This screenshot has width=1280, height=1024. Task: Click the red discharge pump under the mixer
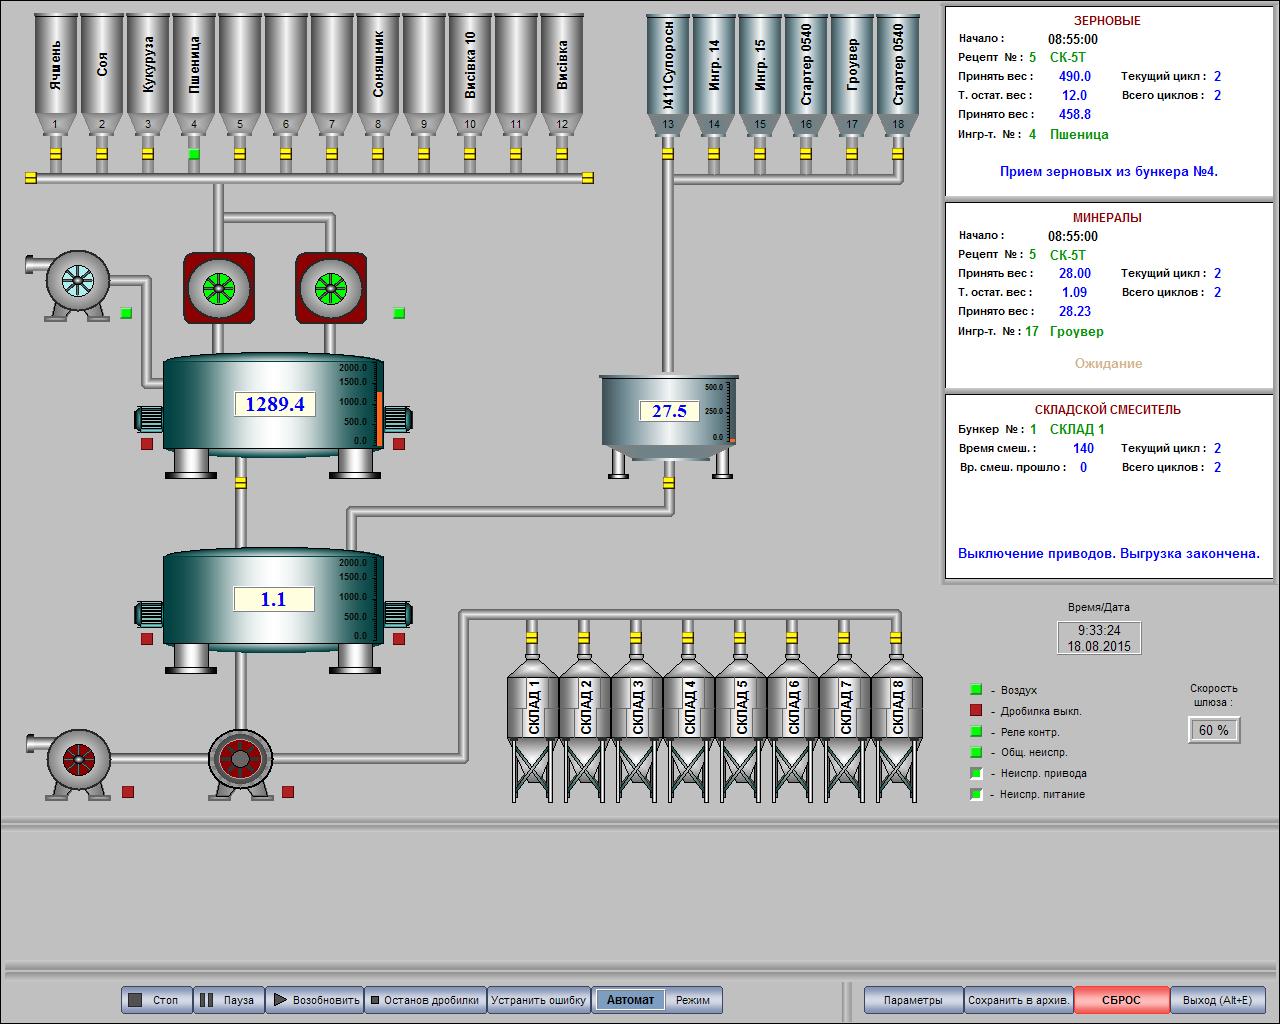click(240, 760)
